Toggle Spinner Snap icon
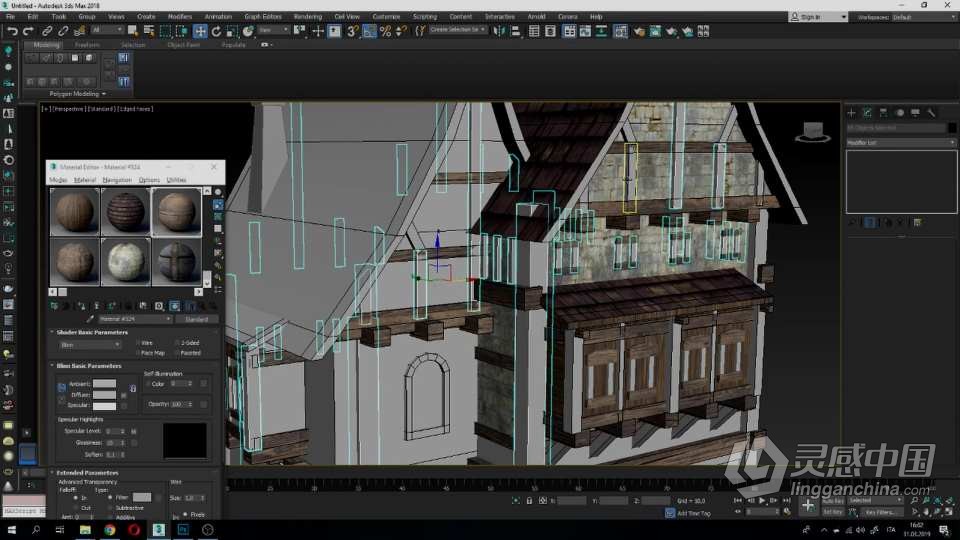Image resolution: width=960 pixels, height=540 pixels. point(402,31)
